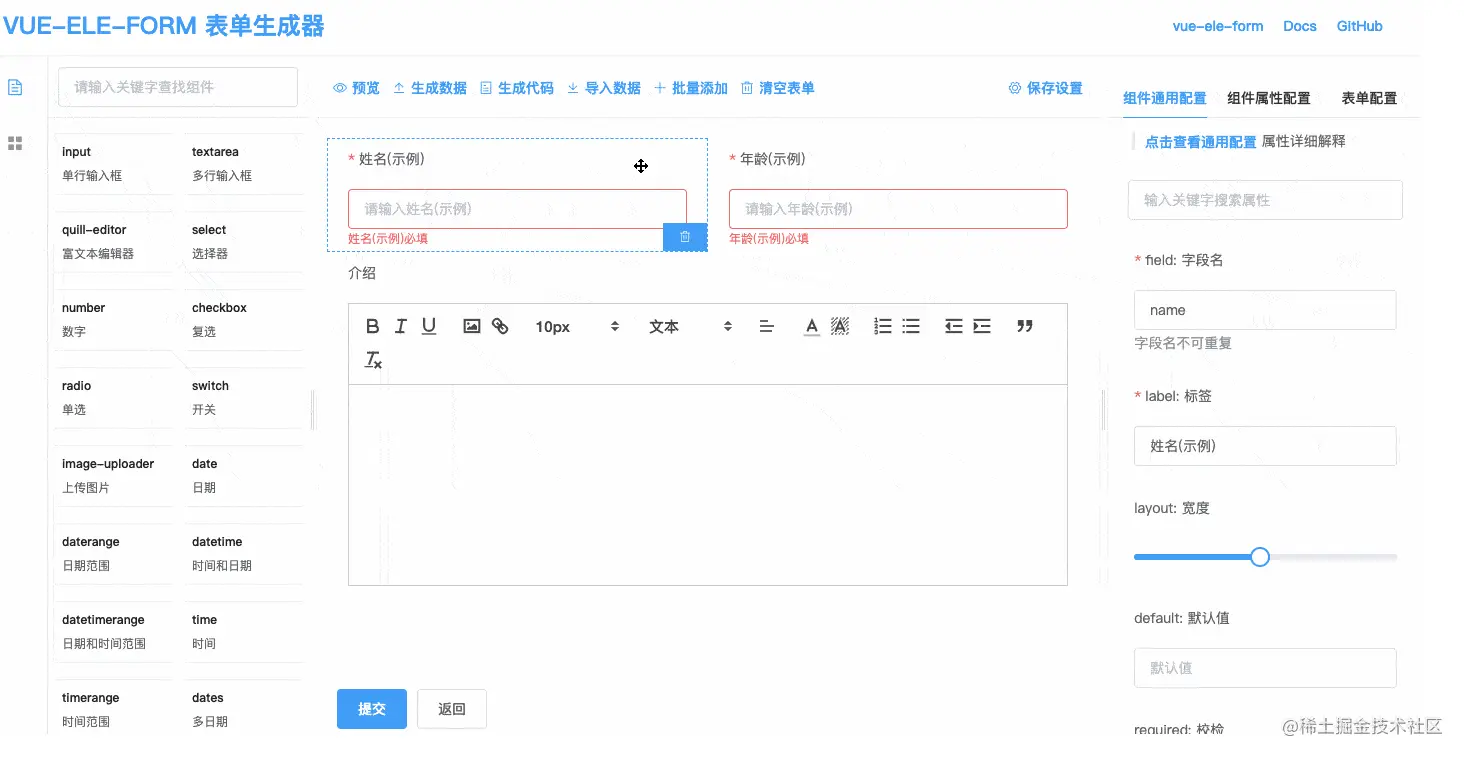
Task: Select the date 日期 component
Action: coord(243,476)
